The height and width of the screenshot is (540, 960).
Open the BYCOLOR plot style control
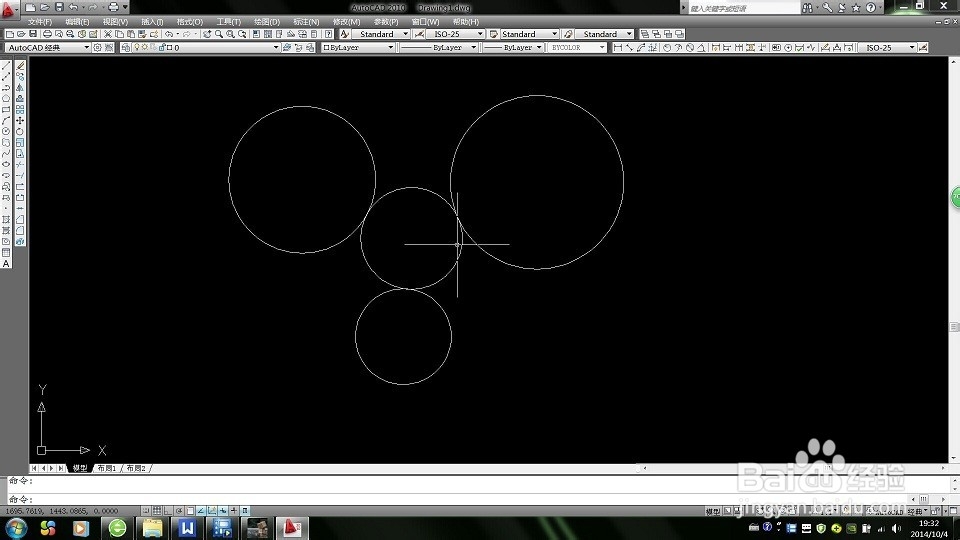577,47
